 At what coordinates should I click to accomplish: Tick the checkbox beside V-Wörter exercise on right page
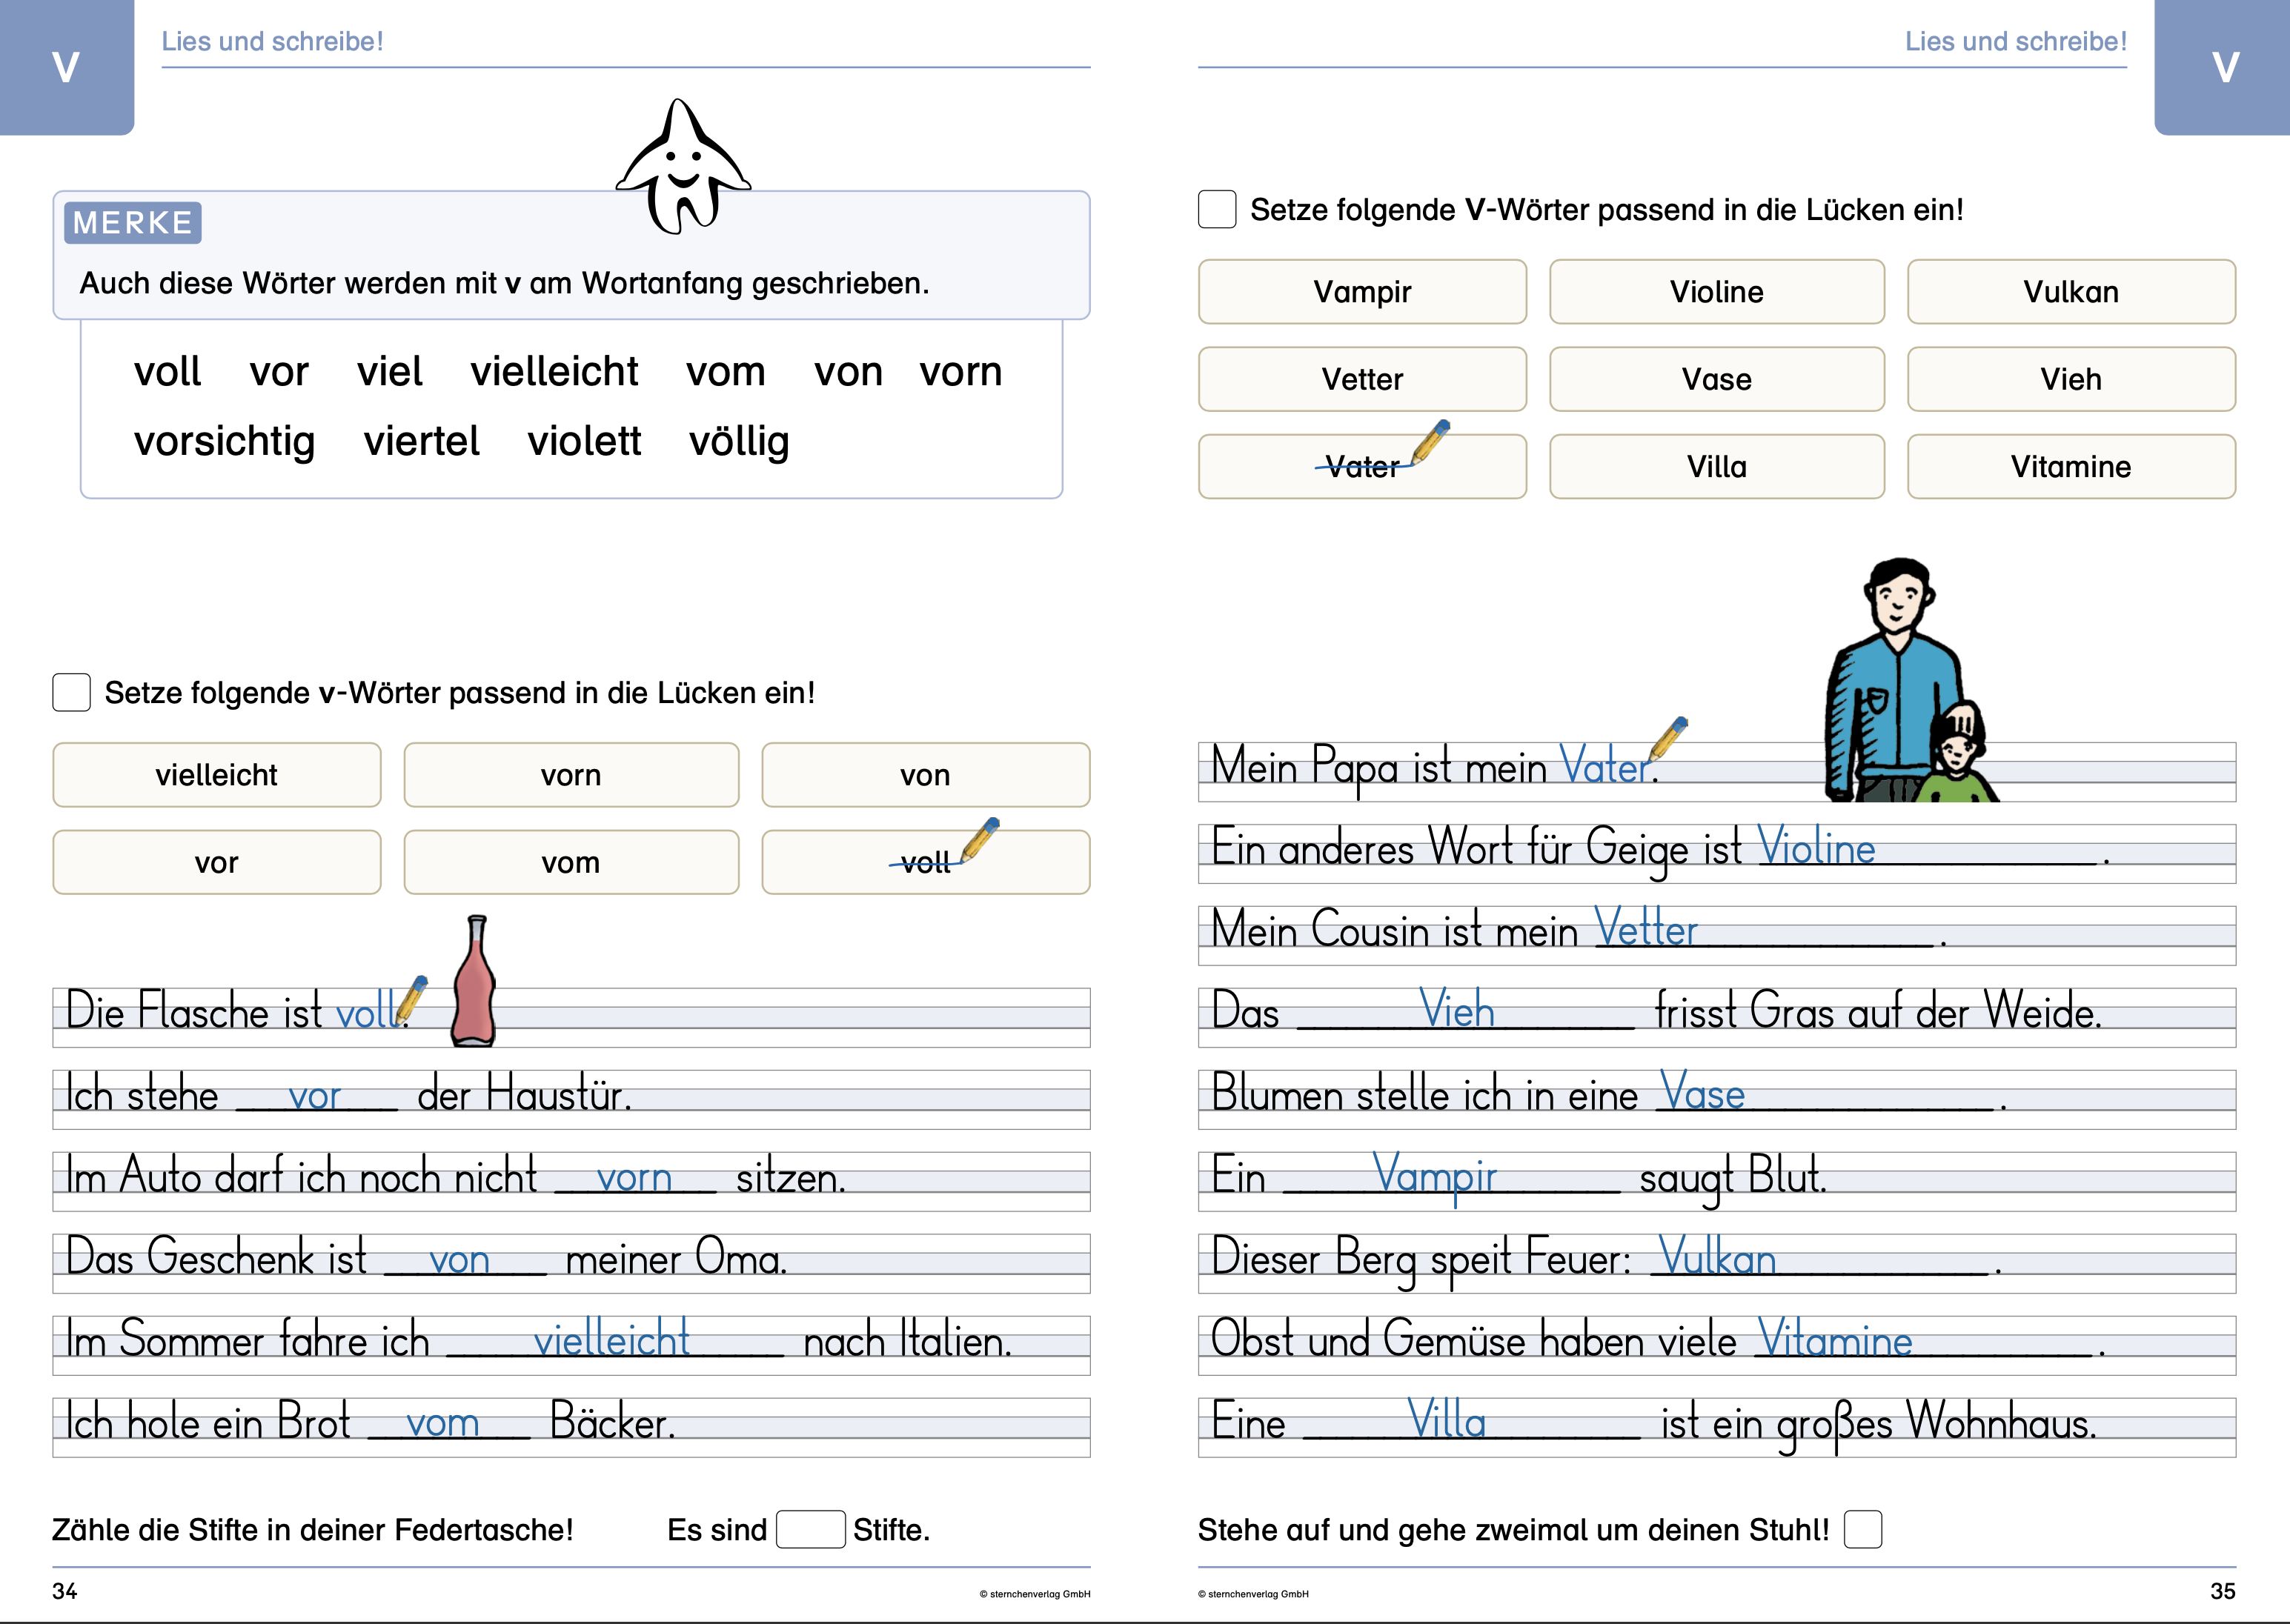pos(1217,209)
